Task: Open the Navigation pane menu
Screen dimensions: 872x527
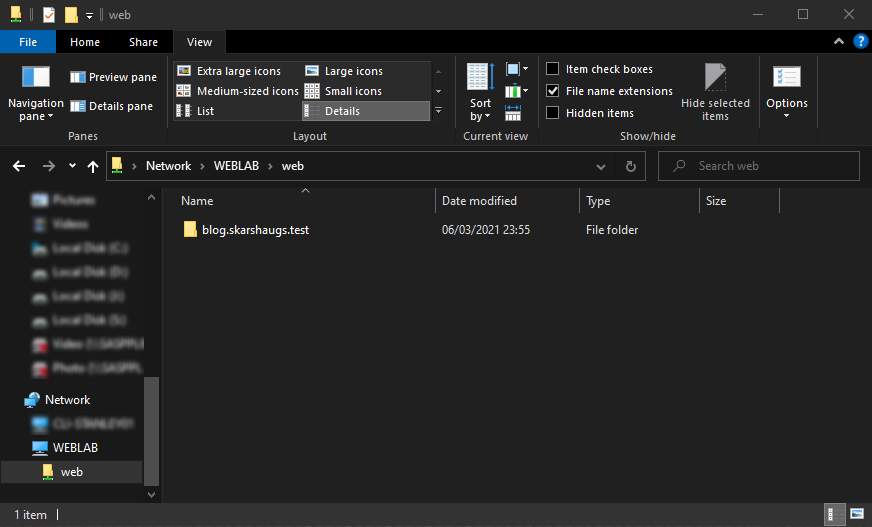Action: tap(36, 93)
